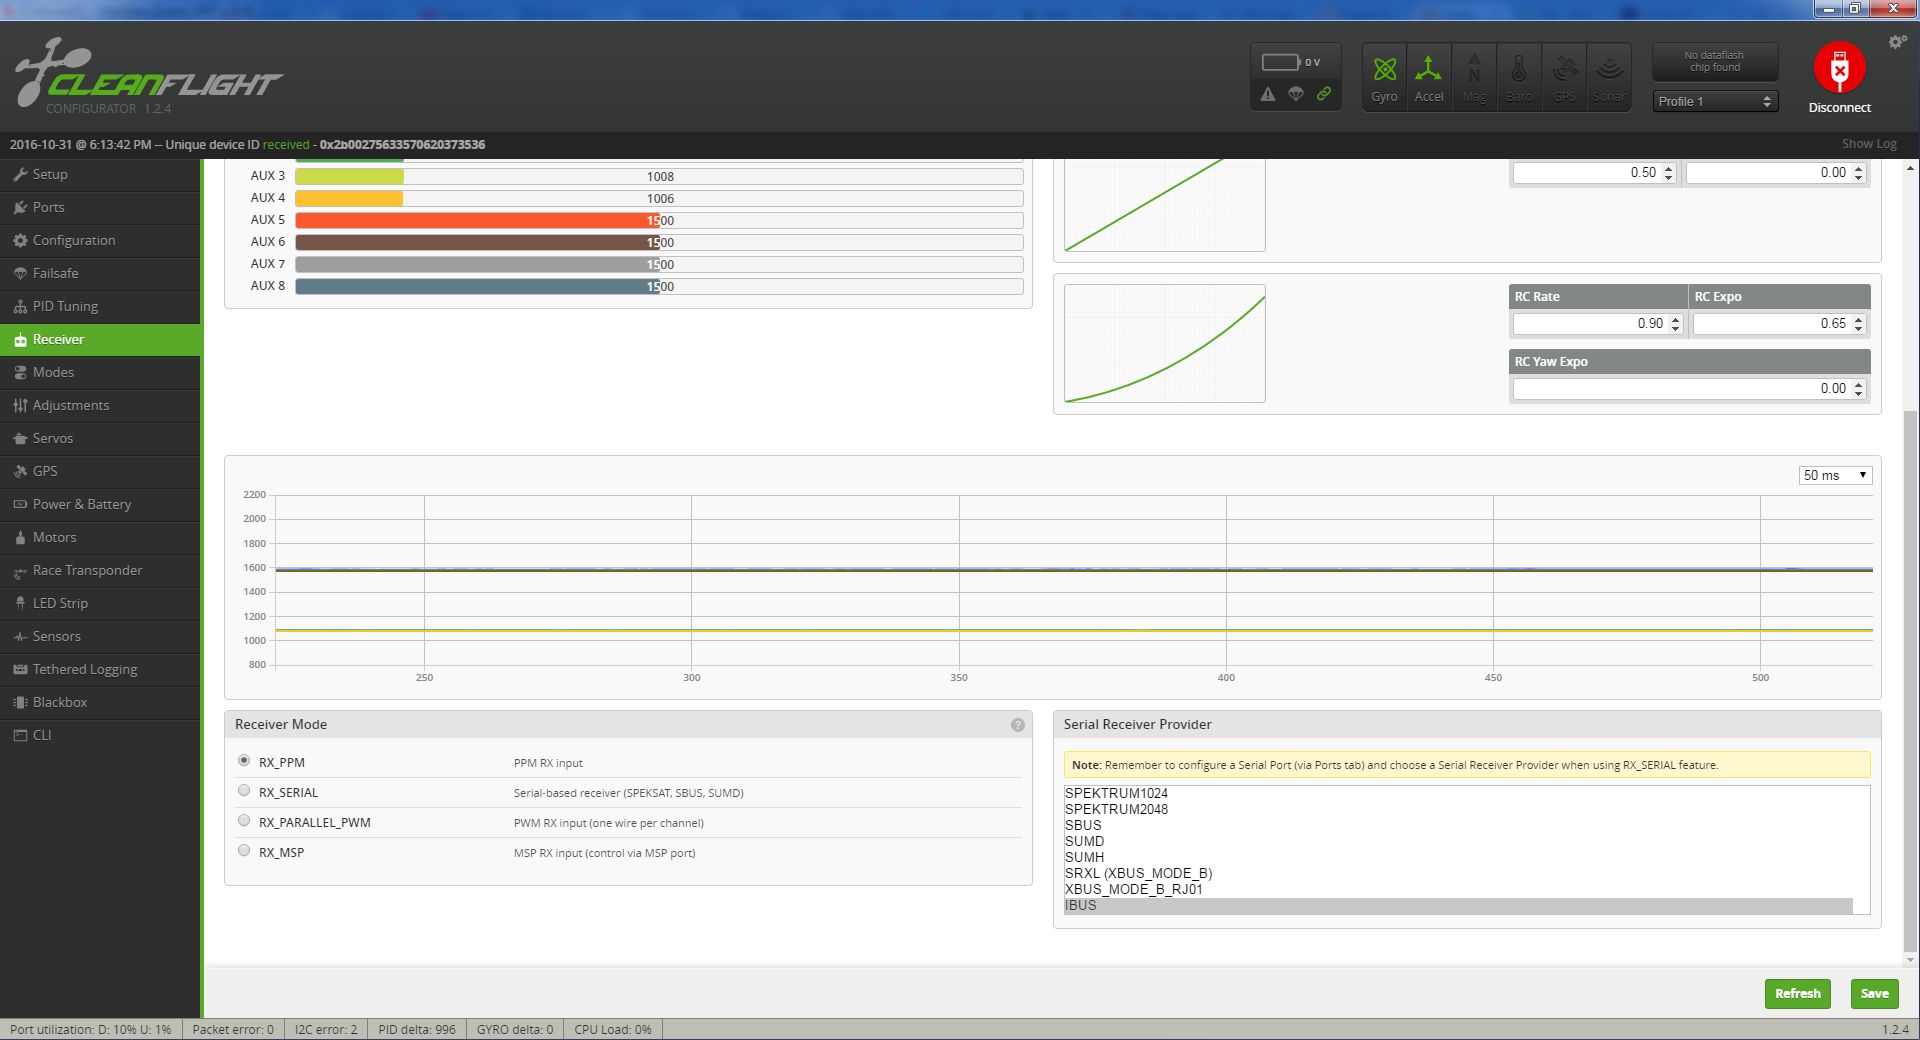Select the Receiver tab
The width and height of the screenshot is (1920, 1040).
coord(100,339)
